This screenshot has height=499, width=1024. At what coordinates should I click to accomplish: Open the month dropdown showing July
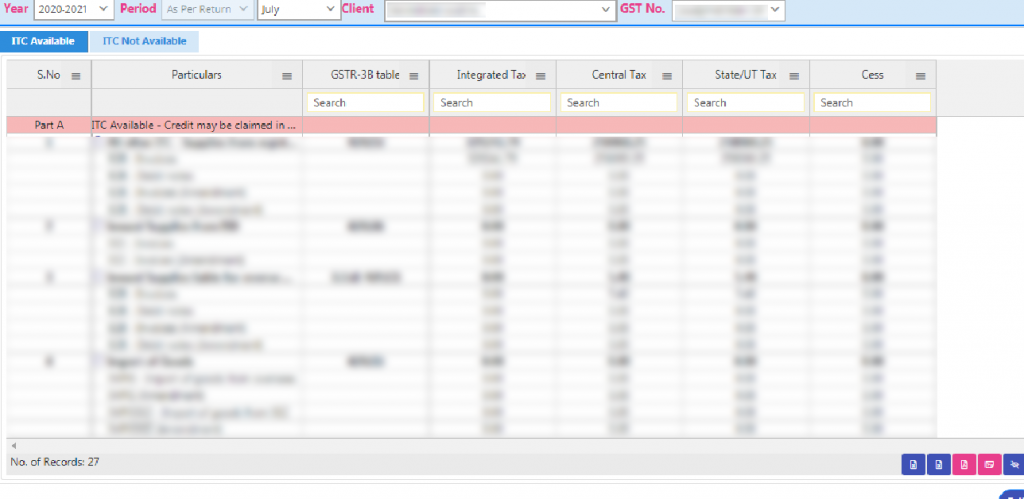(299, 10)
